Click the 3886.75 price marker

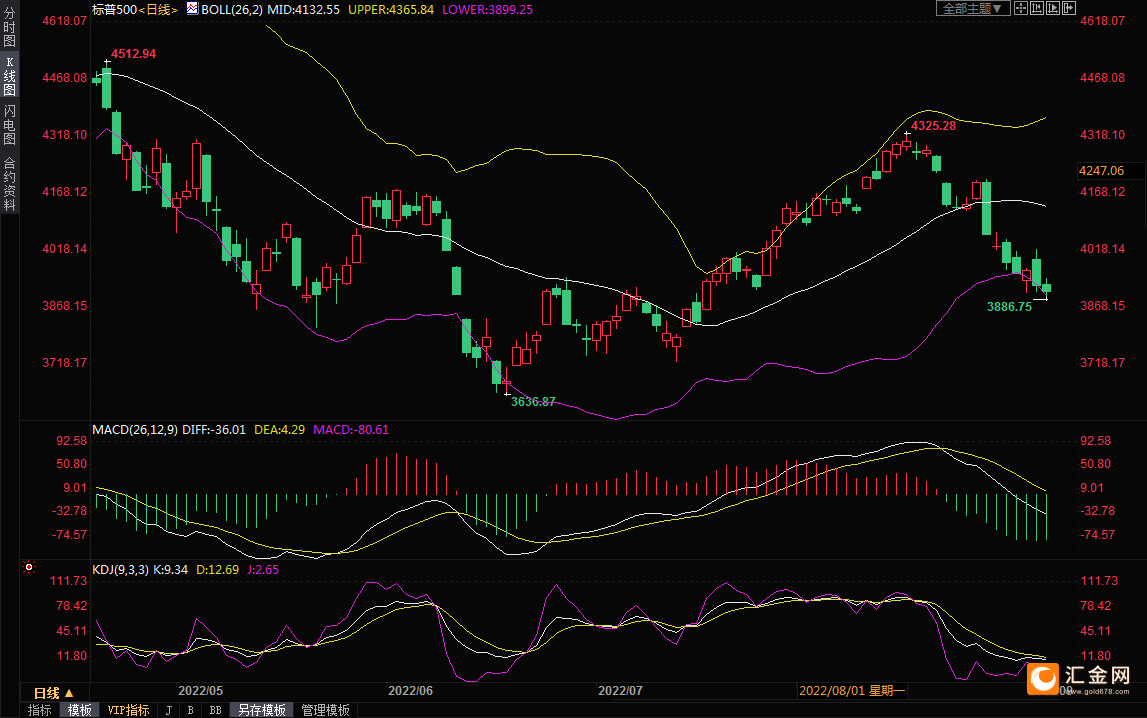1009,307
